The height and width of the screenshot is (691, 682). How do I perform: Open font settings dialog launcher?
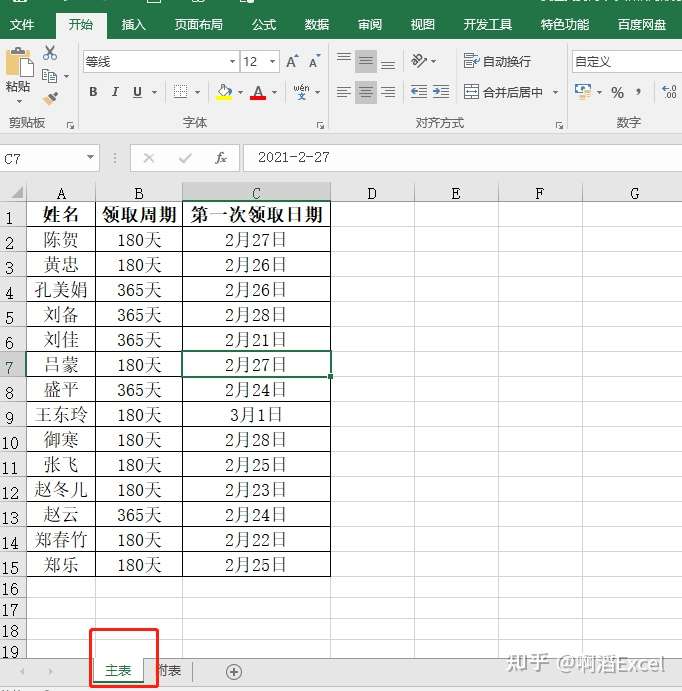[x=320, y=126]
